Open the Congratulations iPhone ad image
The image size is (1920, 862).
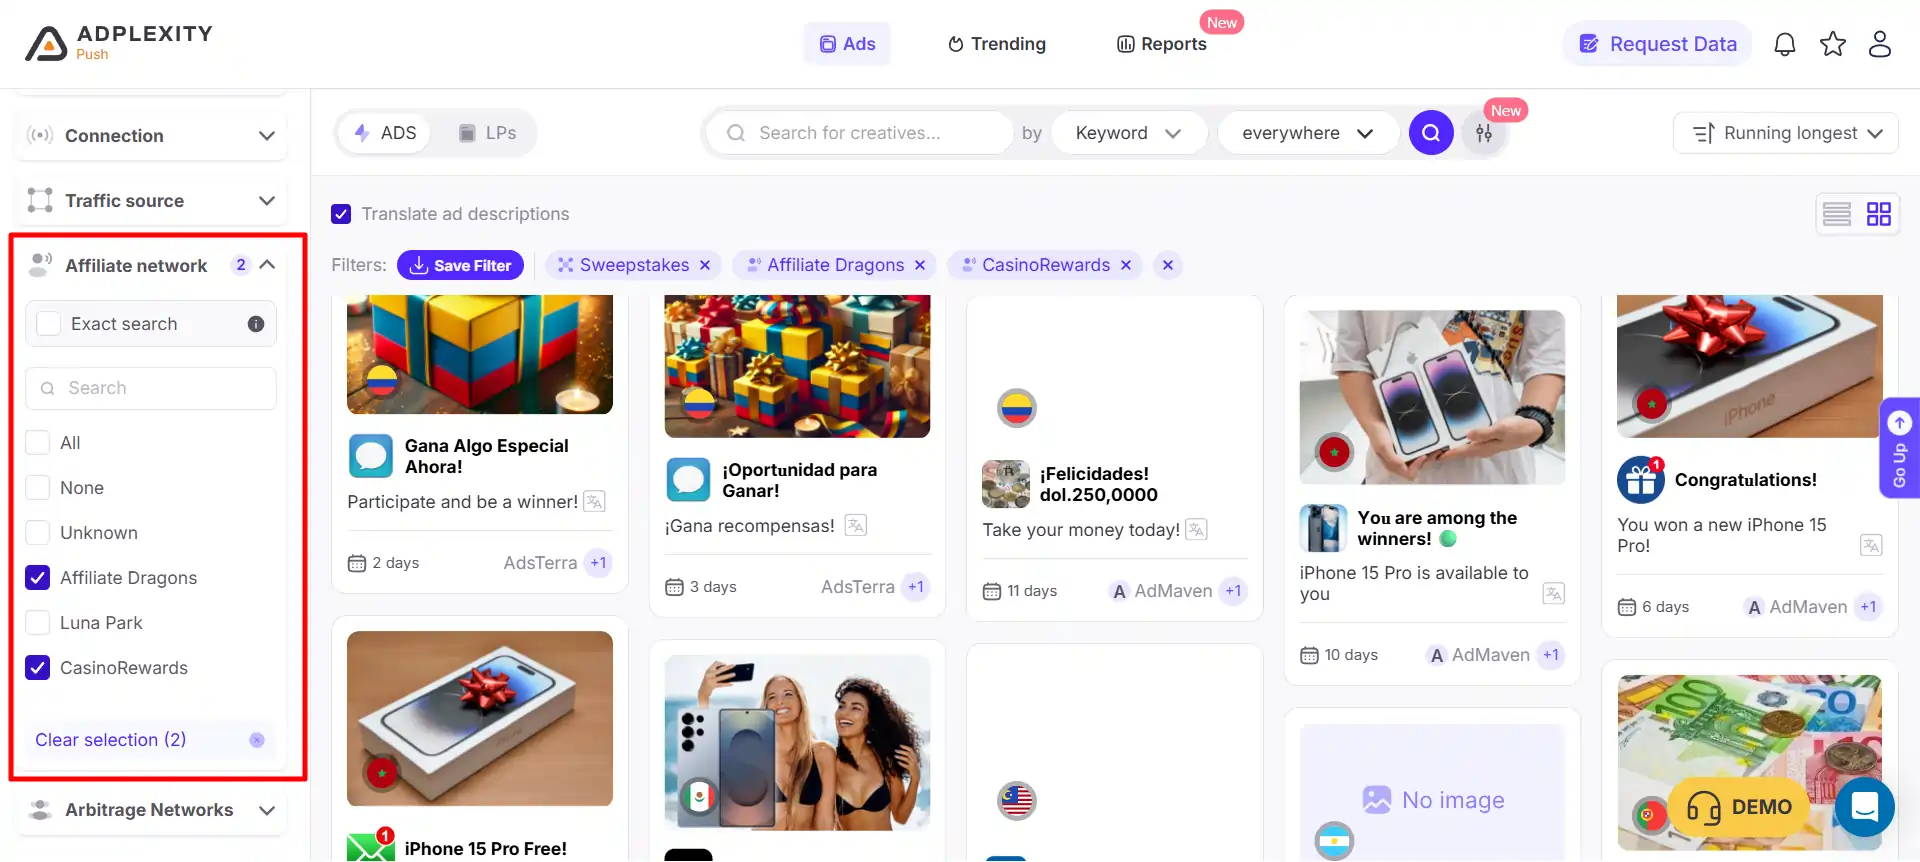pos(1749,366)
